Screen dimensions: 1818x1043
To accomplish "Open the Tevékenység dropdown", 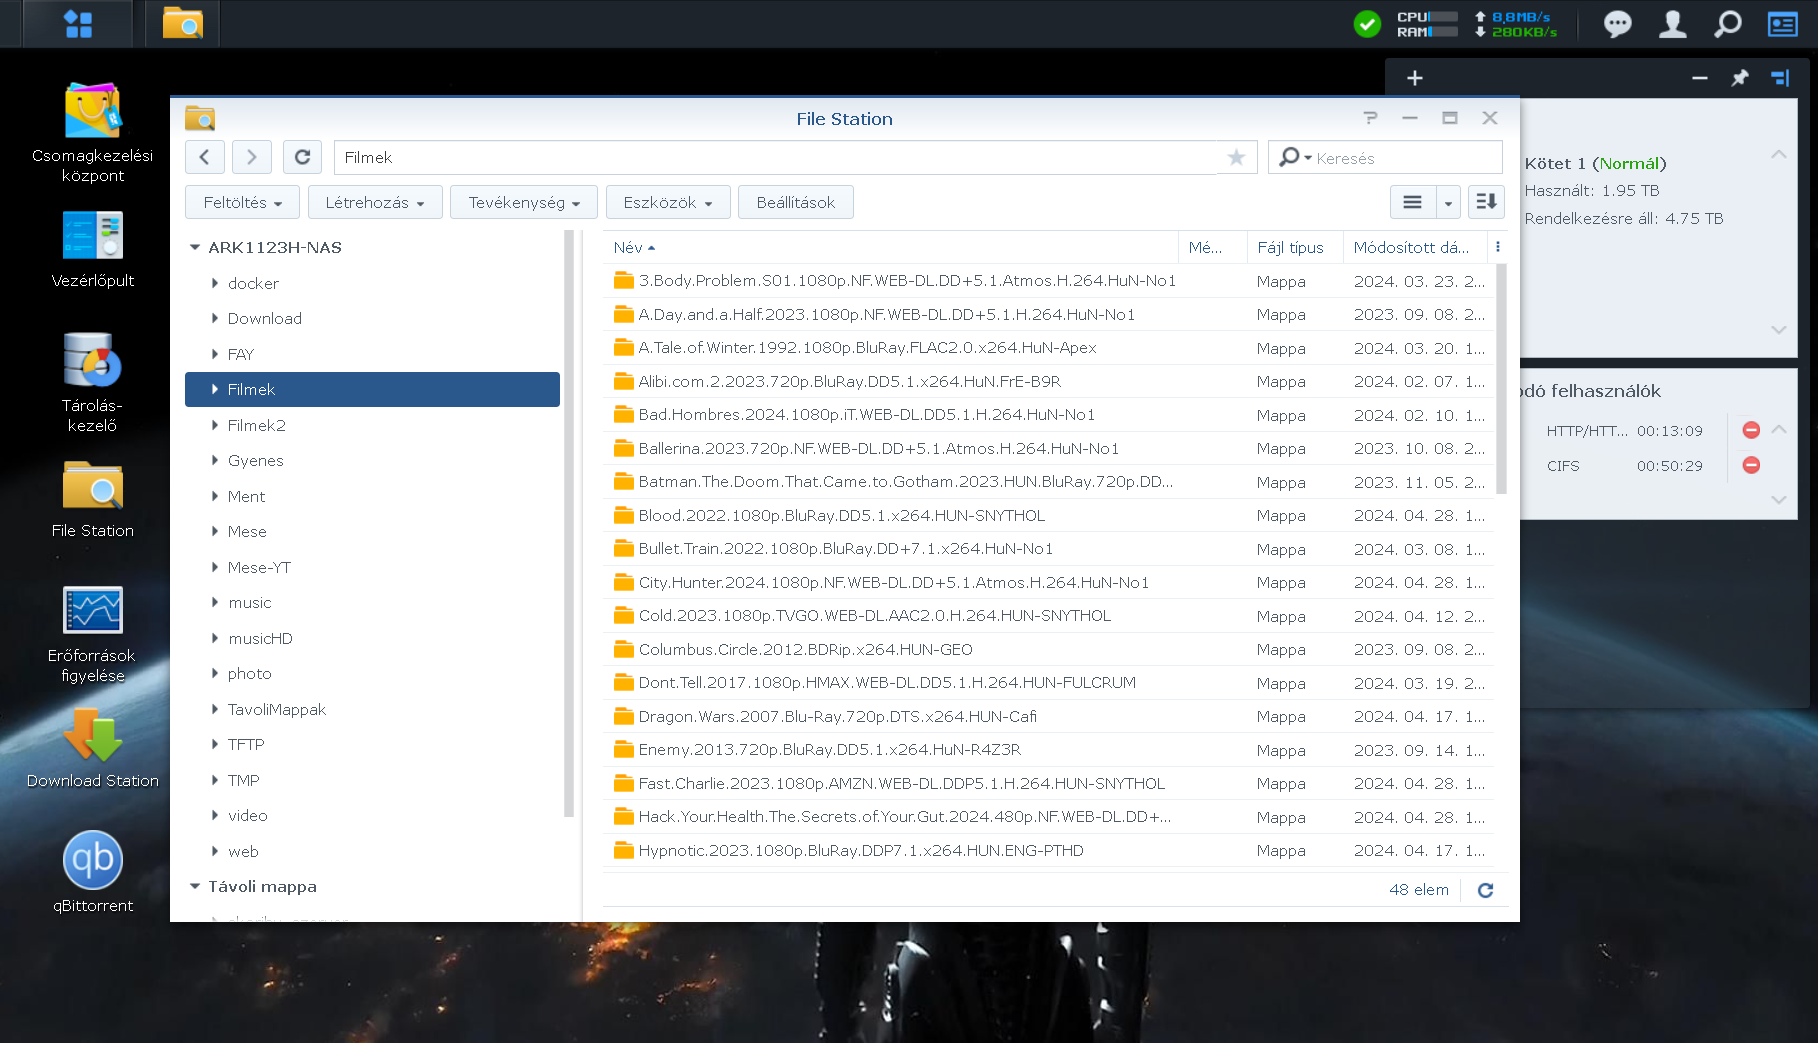I will (523, 202).
